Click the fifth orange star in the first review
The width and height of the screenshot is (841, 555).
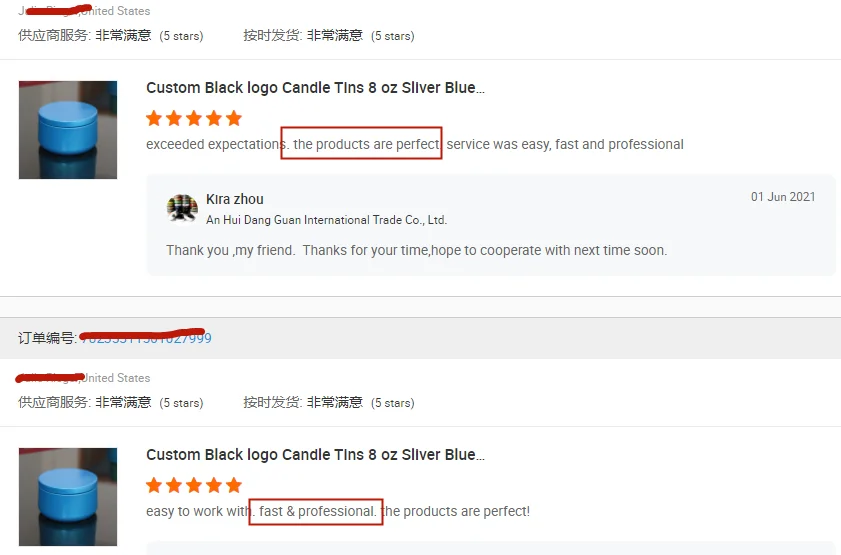[234, 118]
